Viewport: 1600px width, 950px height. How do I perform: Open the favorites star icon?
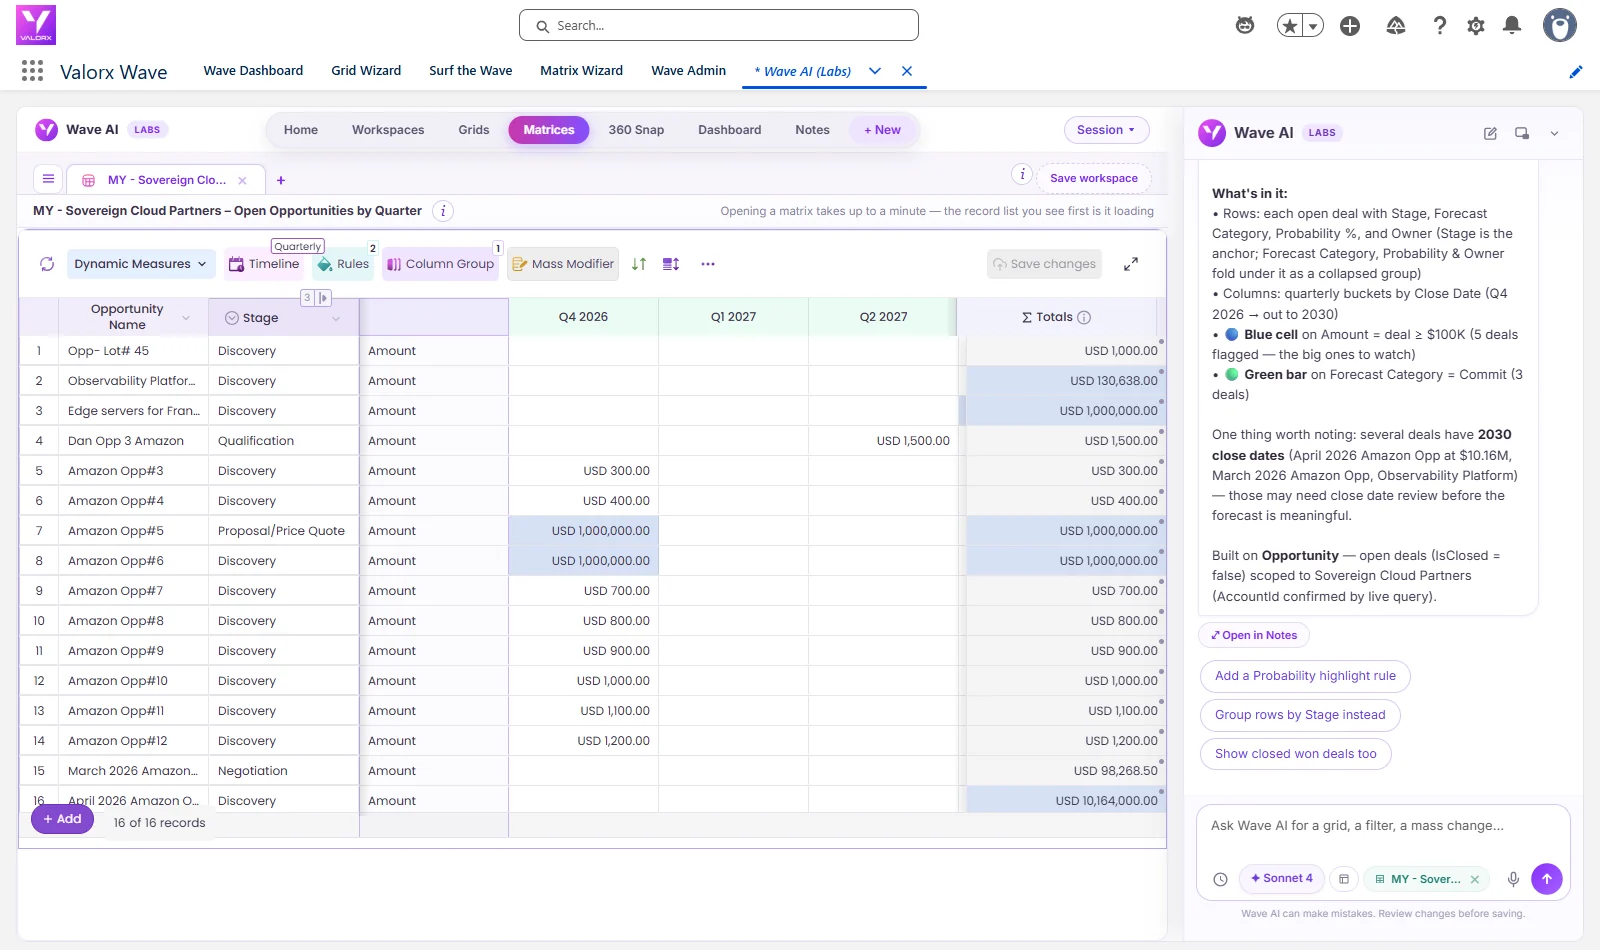(x=1290, y=26)
